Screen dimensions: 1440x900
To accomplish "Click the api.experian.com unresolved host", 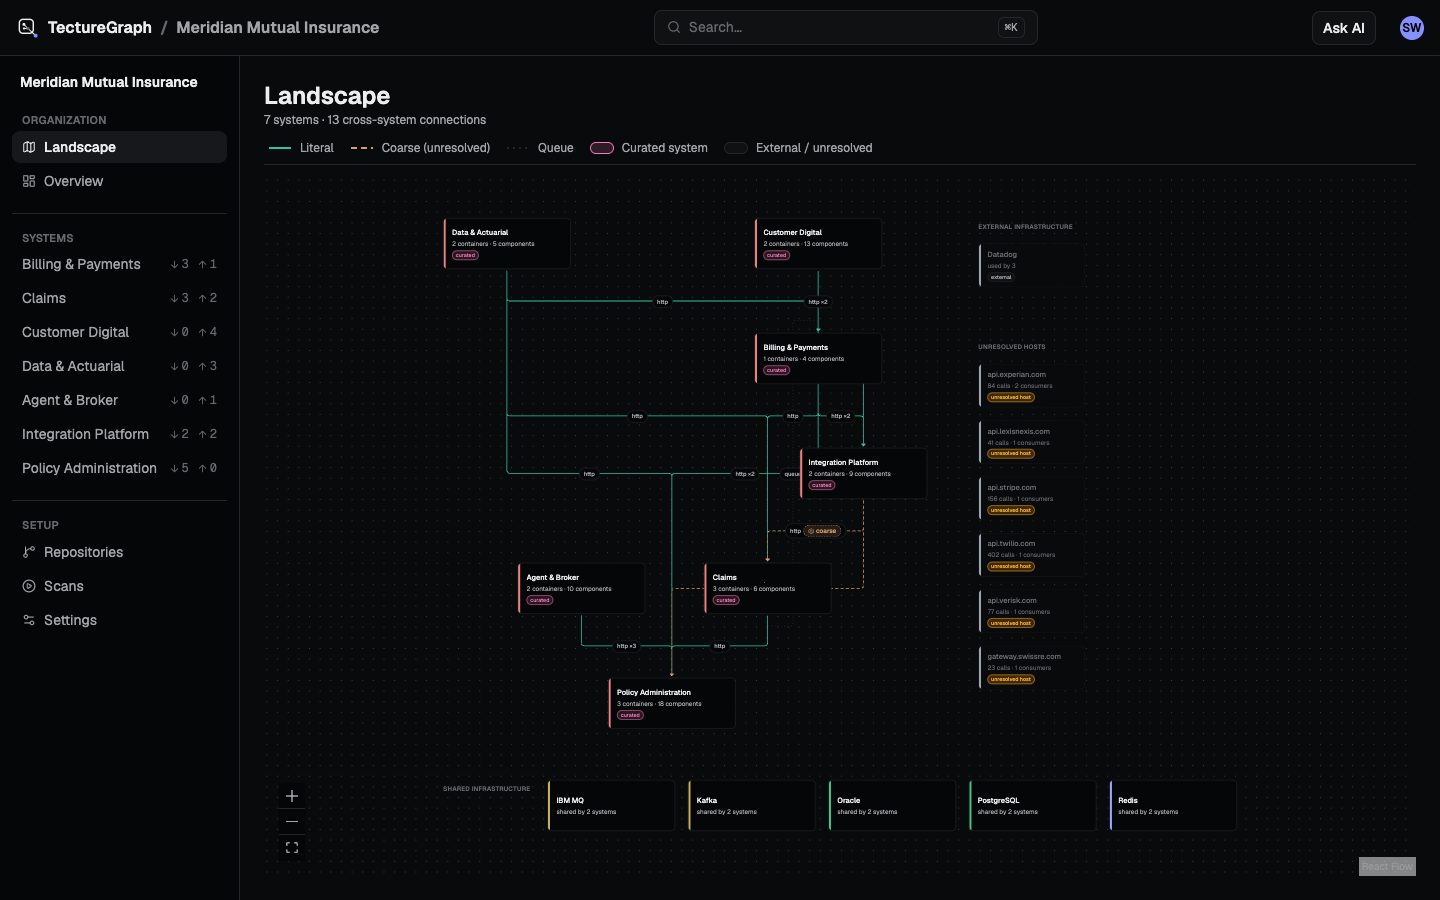I will (1031, 385).
